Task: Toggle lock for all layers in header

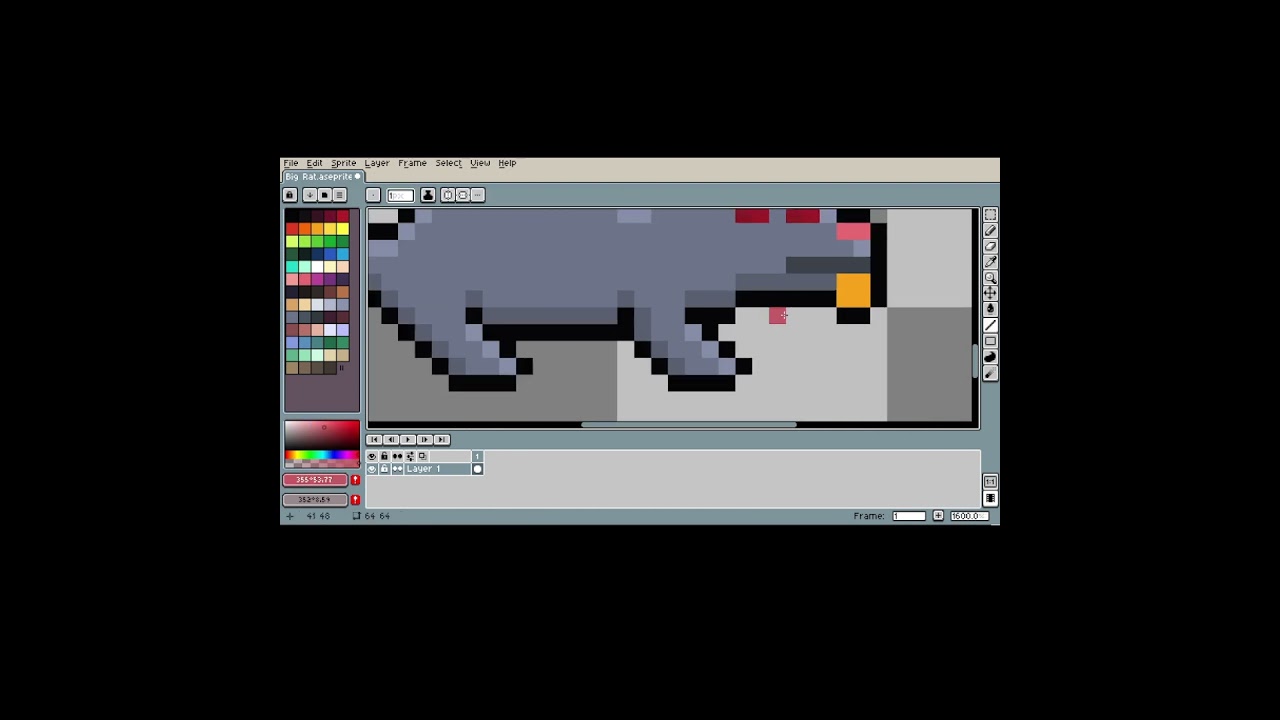Action: pyautogui.click(x=384, y=456)
